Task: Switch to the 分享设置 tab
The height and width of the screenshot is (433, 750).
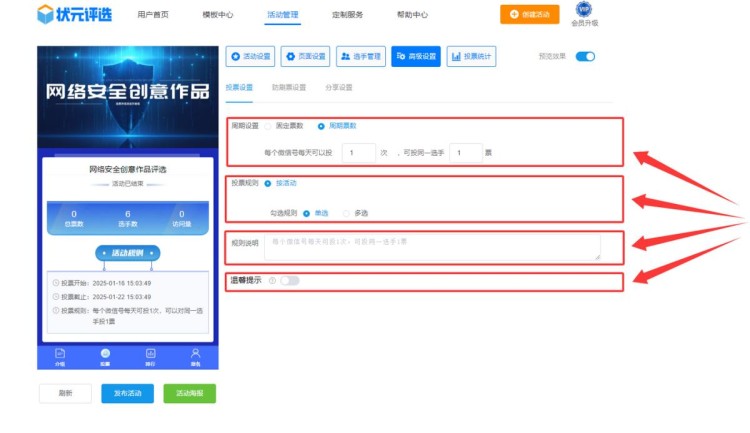Action: click(339, 87)
